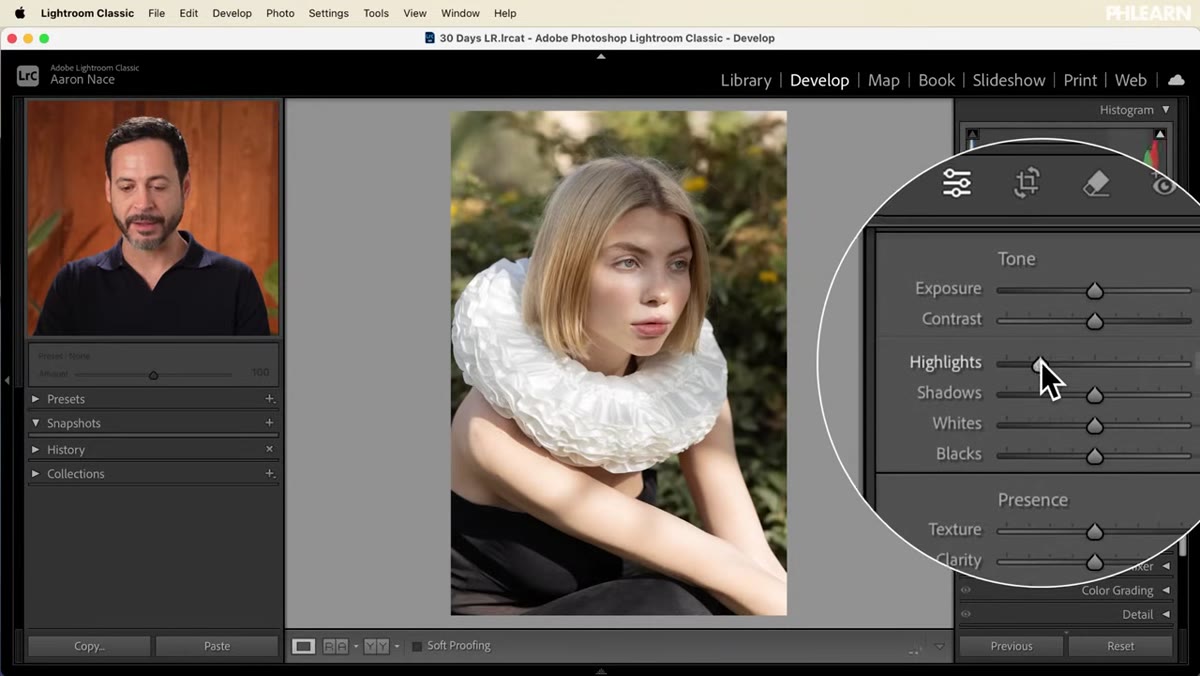
Task: Open the Edit menu
Action: click(x=188, y=13)
